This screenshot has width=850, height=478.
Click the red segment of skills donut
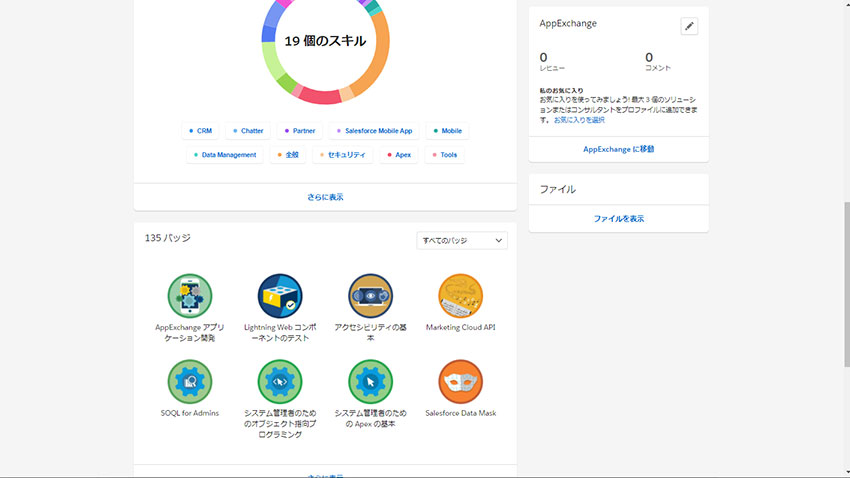tap(320, 96)
